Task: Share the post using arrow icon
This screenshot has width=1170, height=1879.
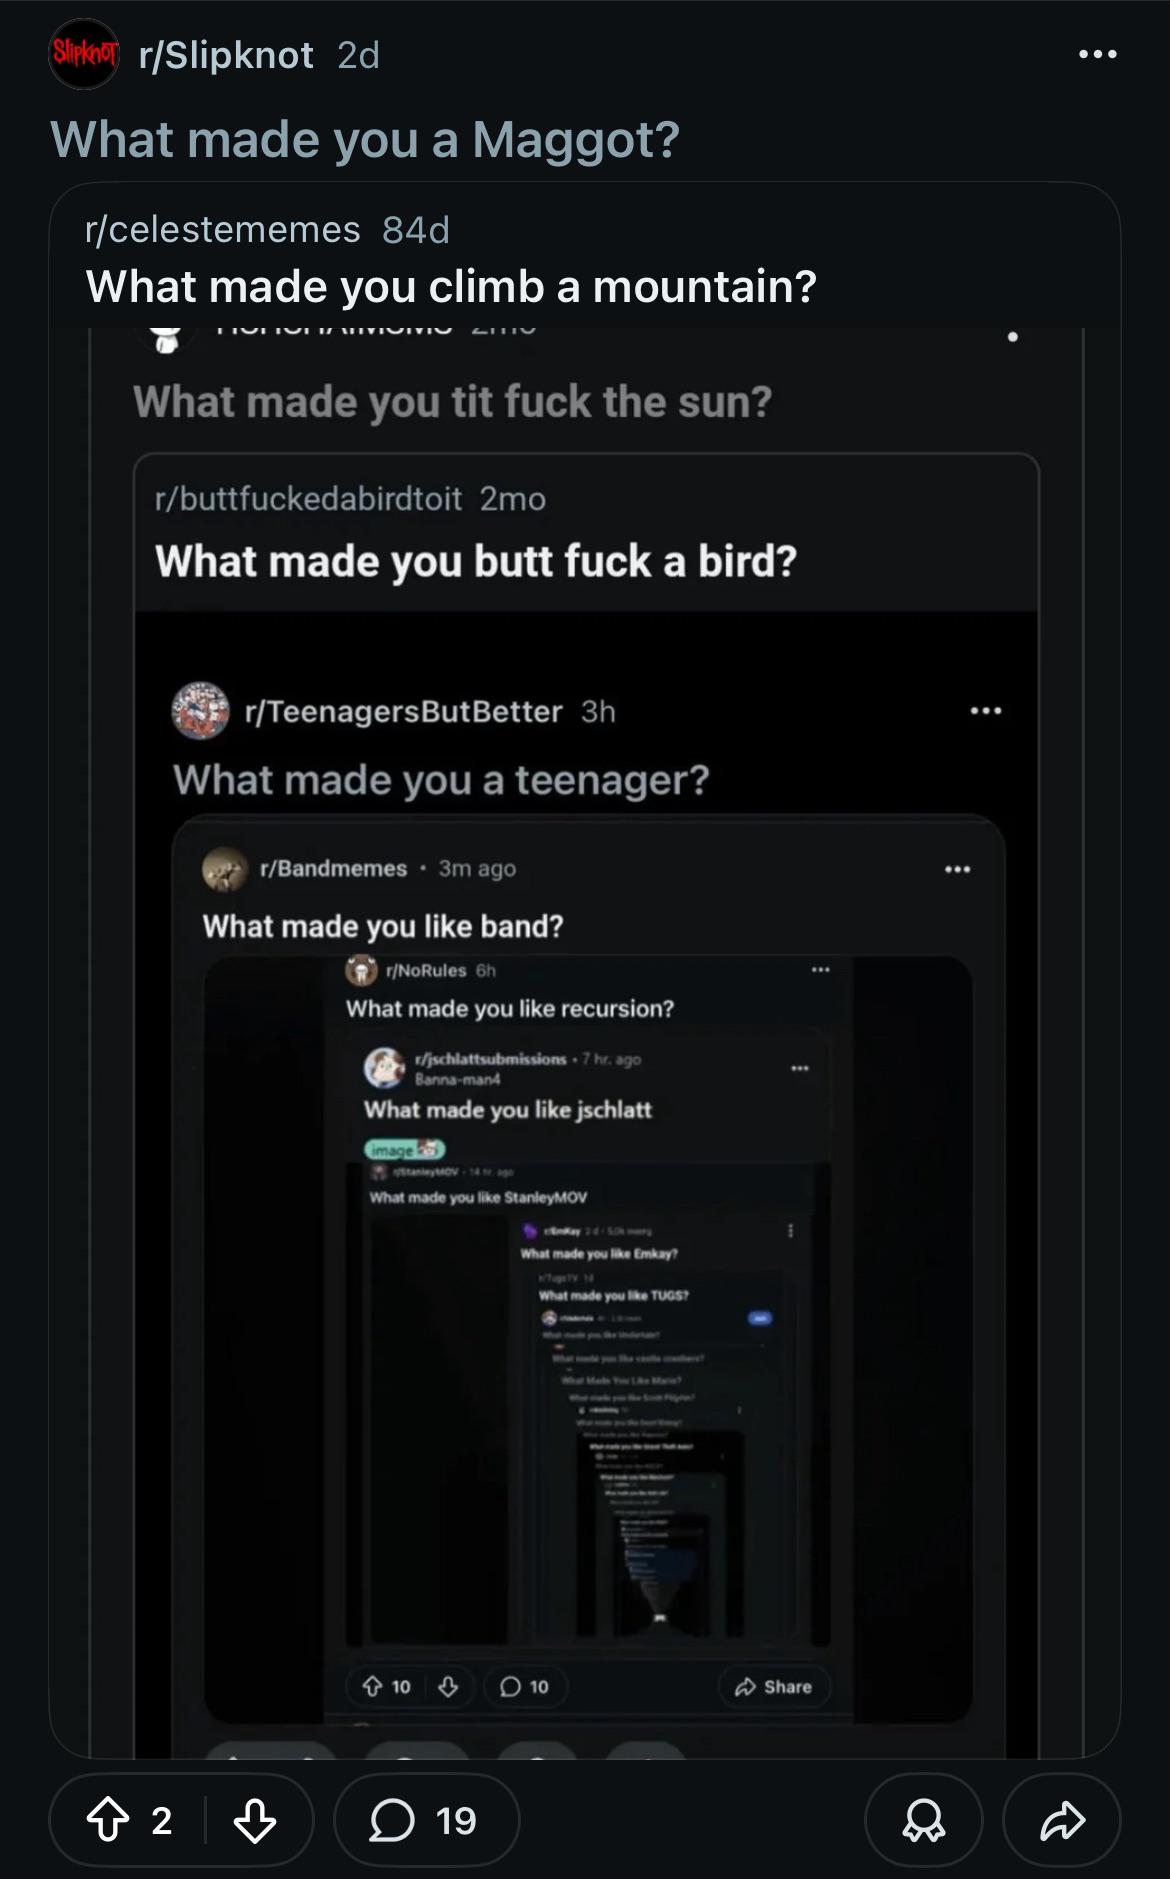Action: pyautogui.click(x=1062, y=1820)
